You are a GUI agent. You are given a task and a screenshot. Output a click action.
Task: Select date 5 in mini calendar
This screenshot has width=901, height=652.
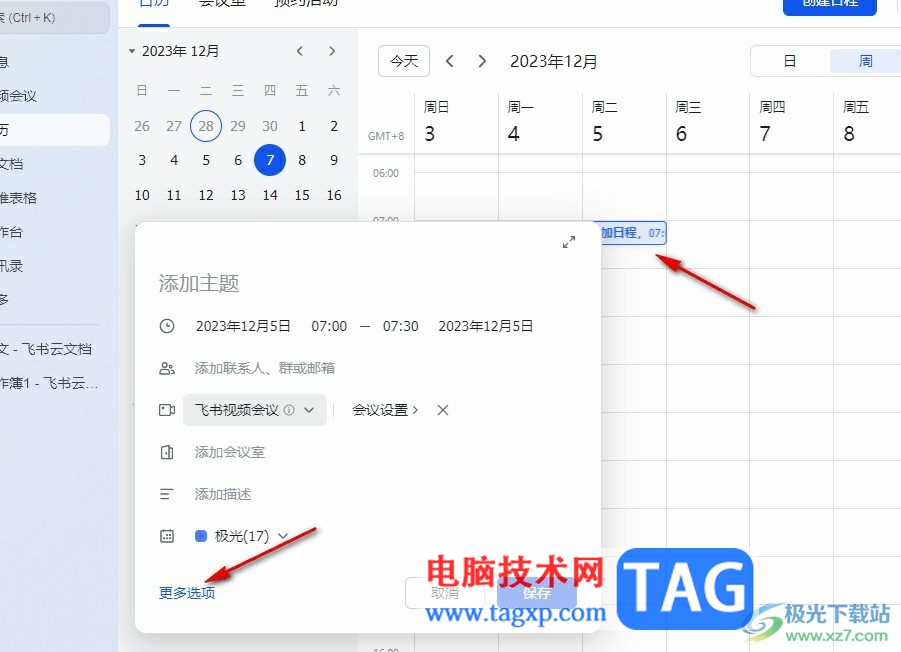(206, 160)
